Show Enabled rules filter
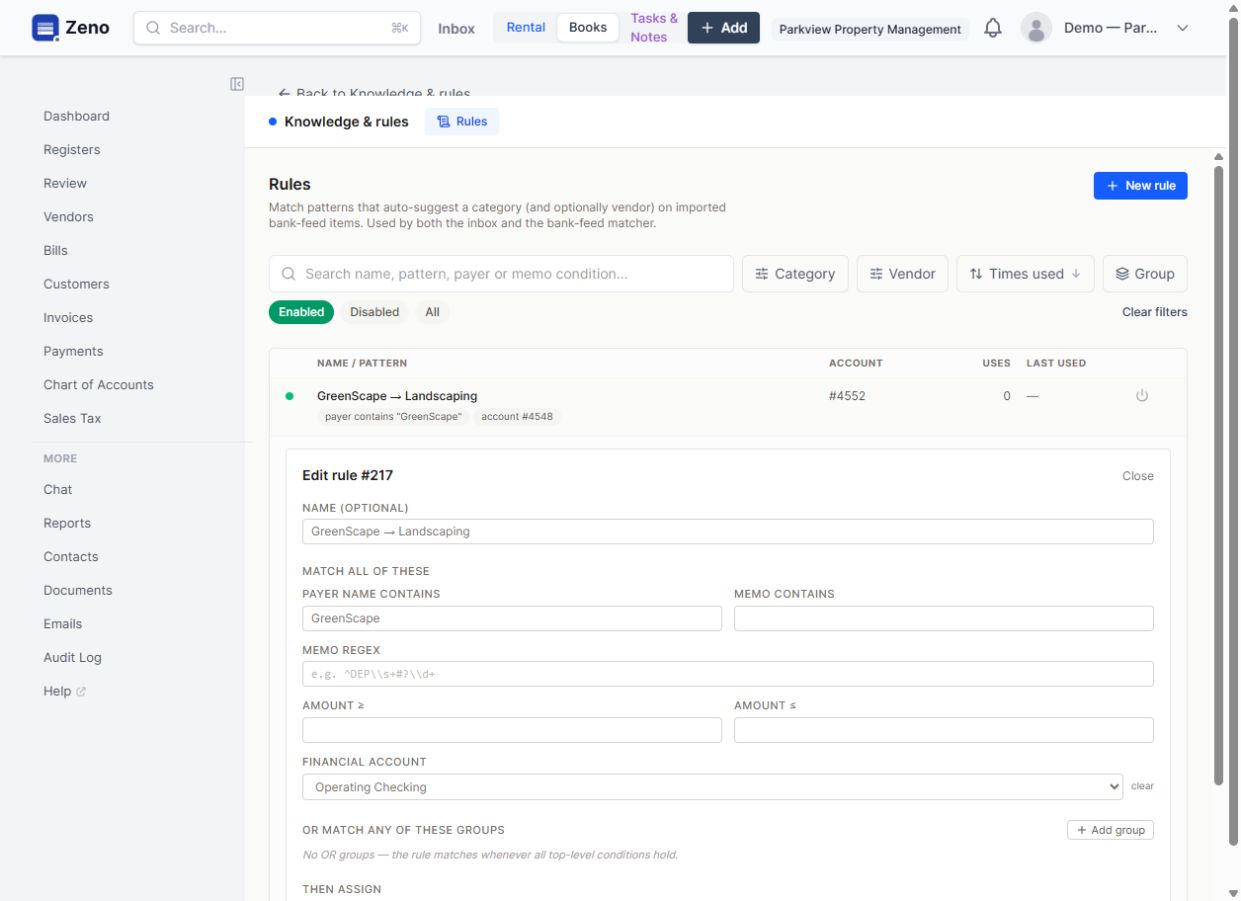 click(301, 312)
